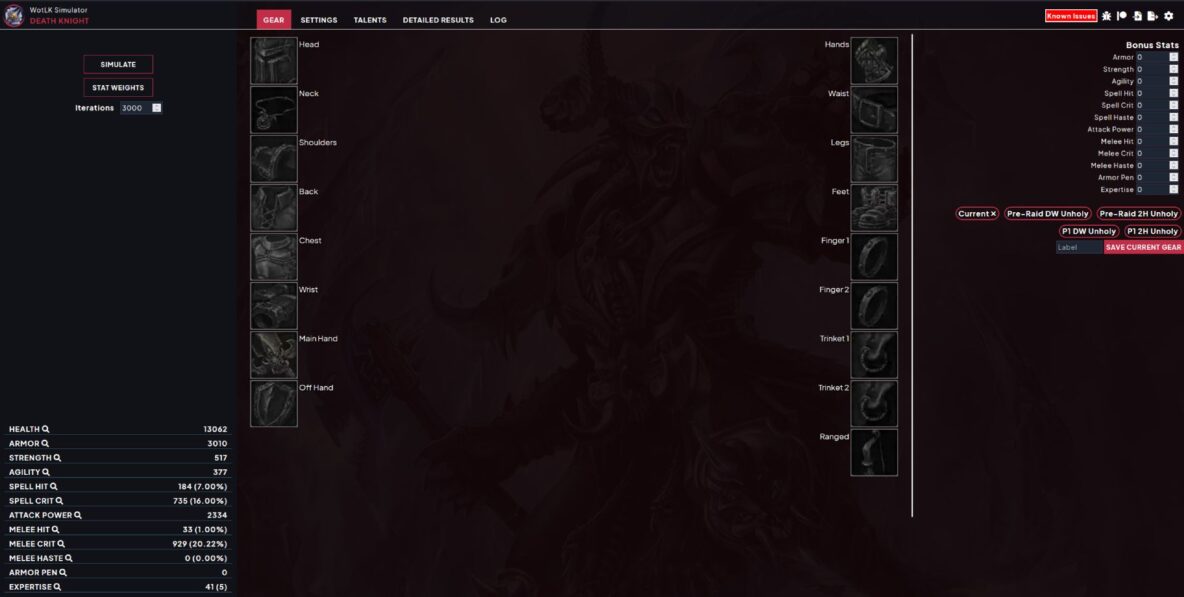Click the copy sim settings icon
The image size is (1184, 597).
coord(1139,15)
